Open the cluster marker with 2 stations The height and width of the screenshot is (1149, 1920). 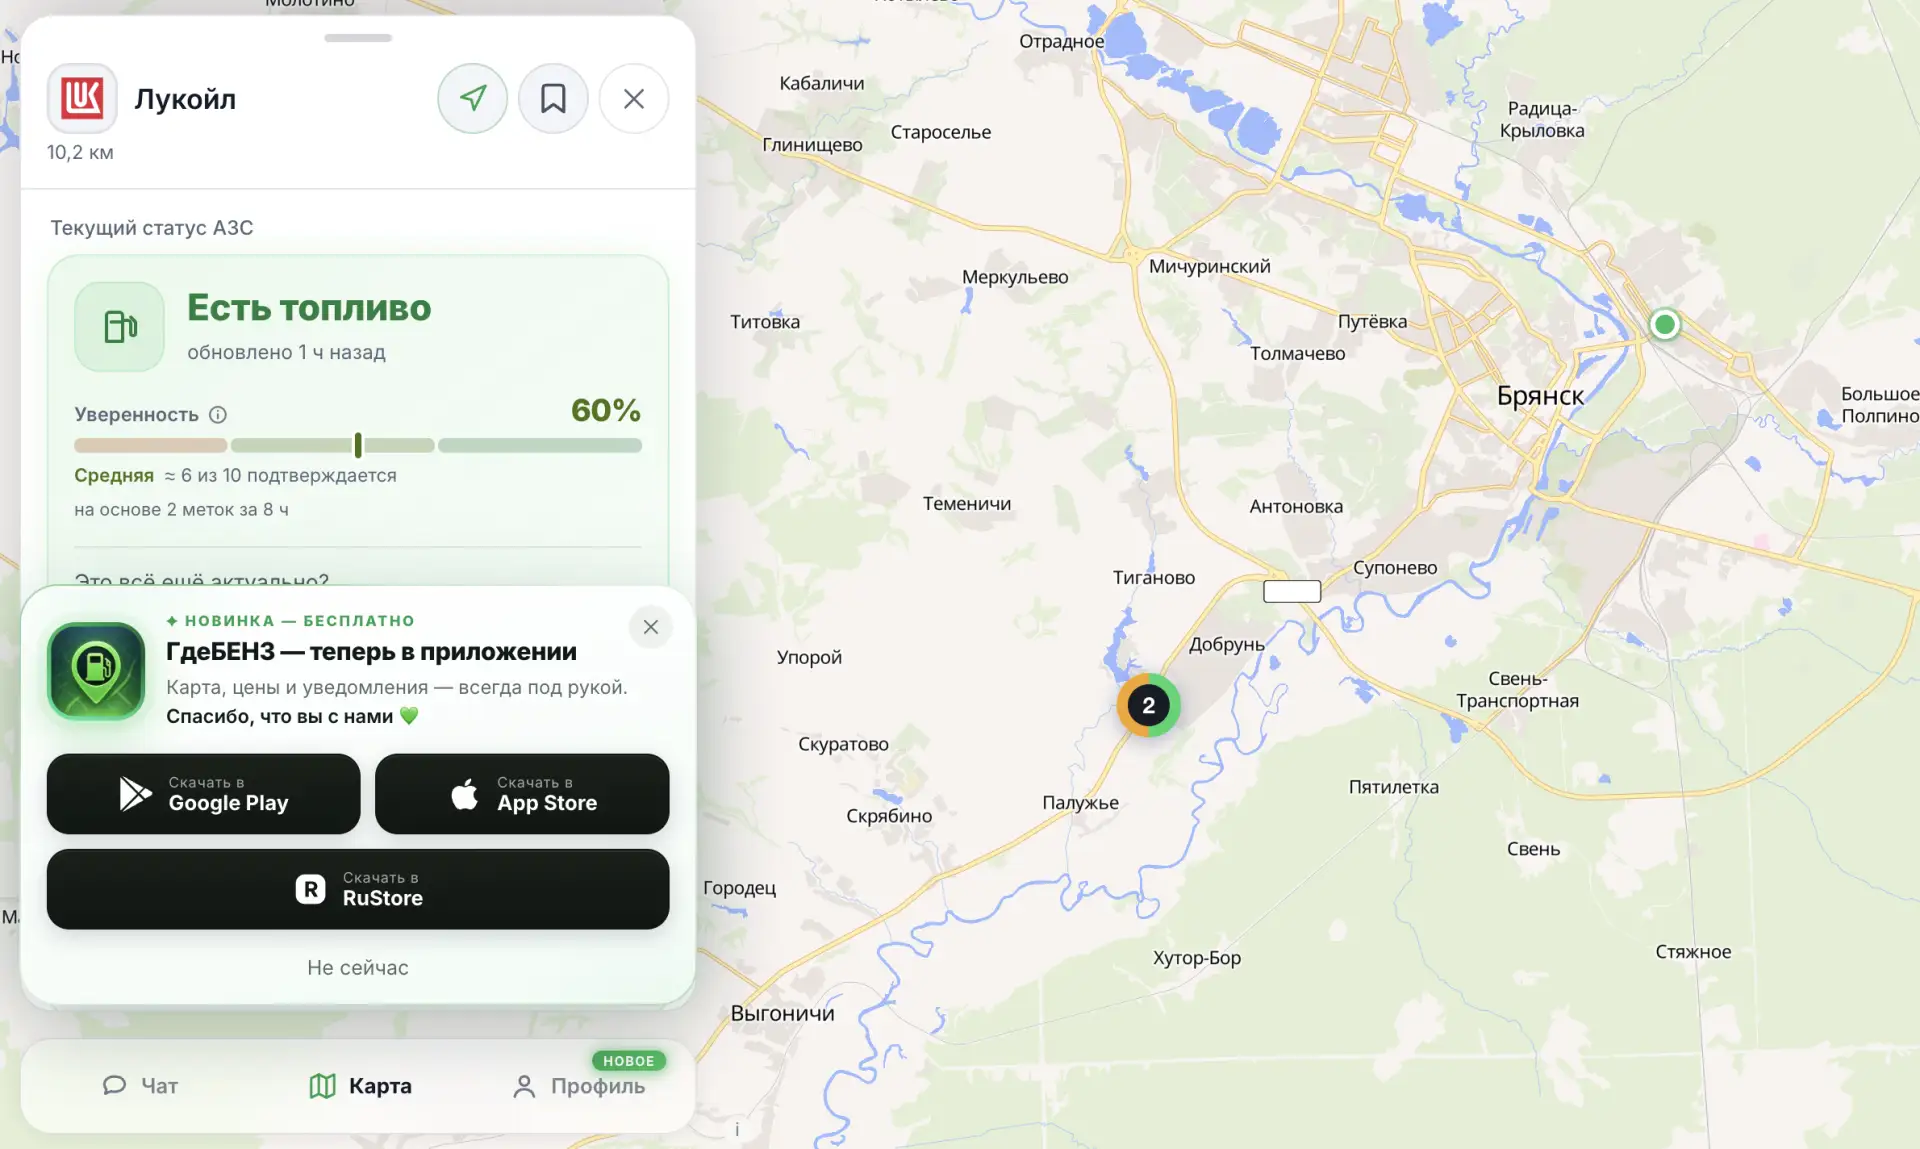1148,705
